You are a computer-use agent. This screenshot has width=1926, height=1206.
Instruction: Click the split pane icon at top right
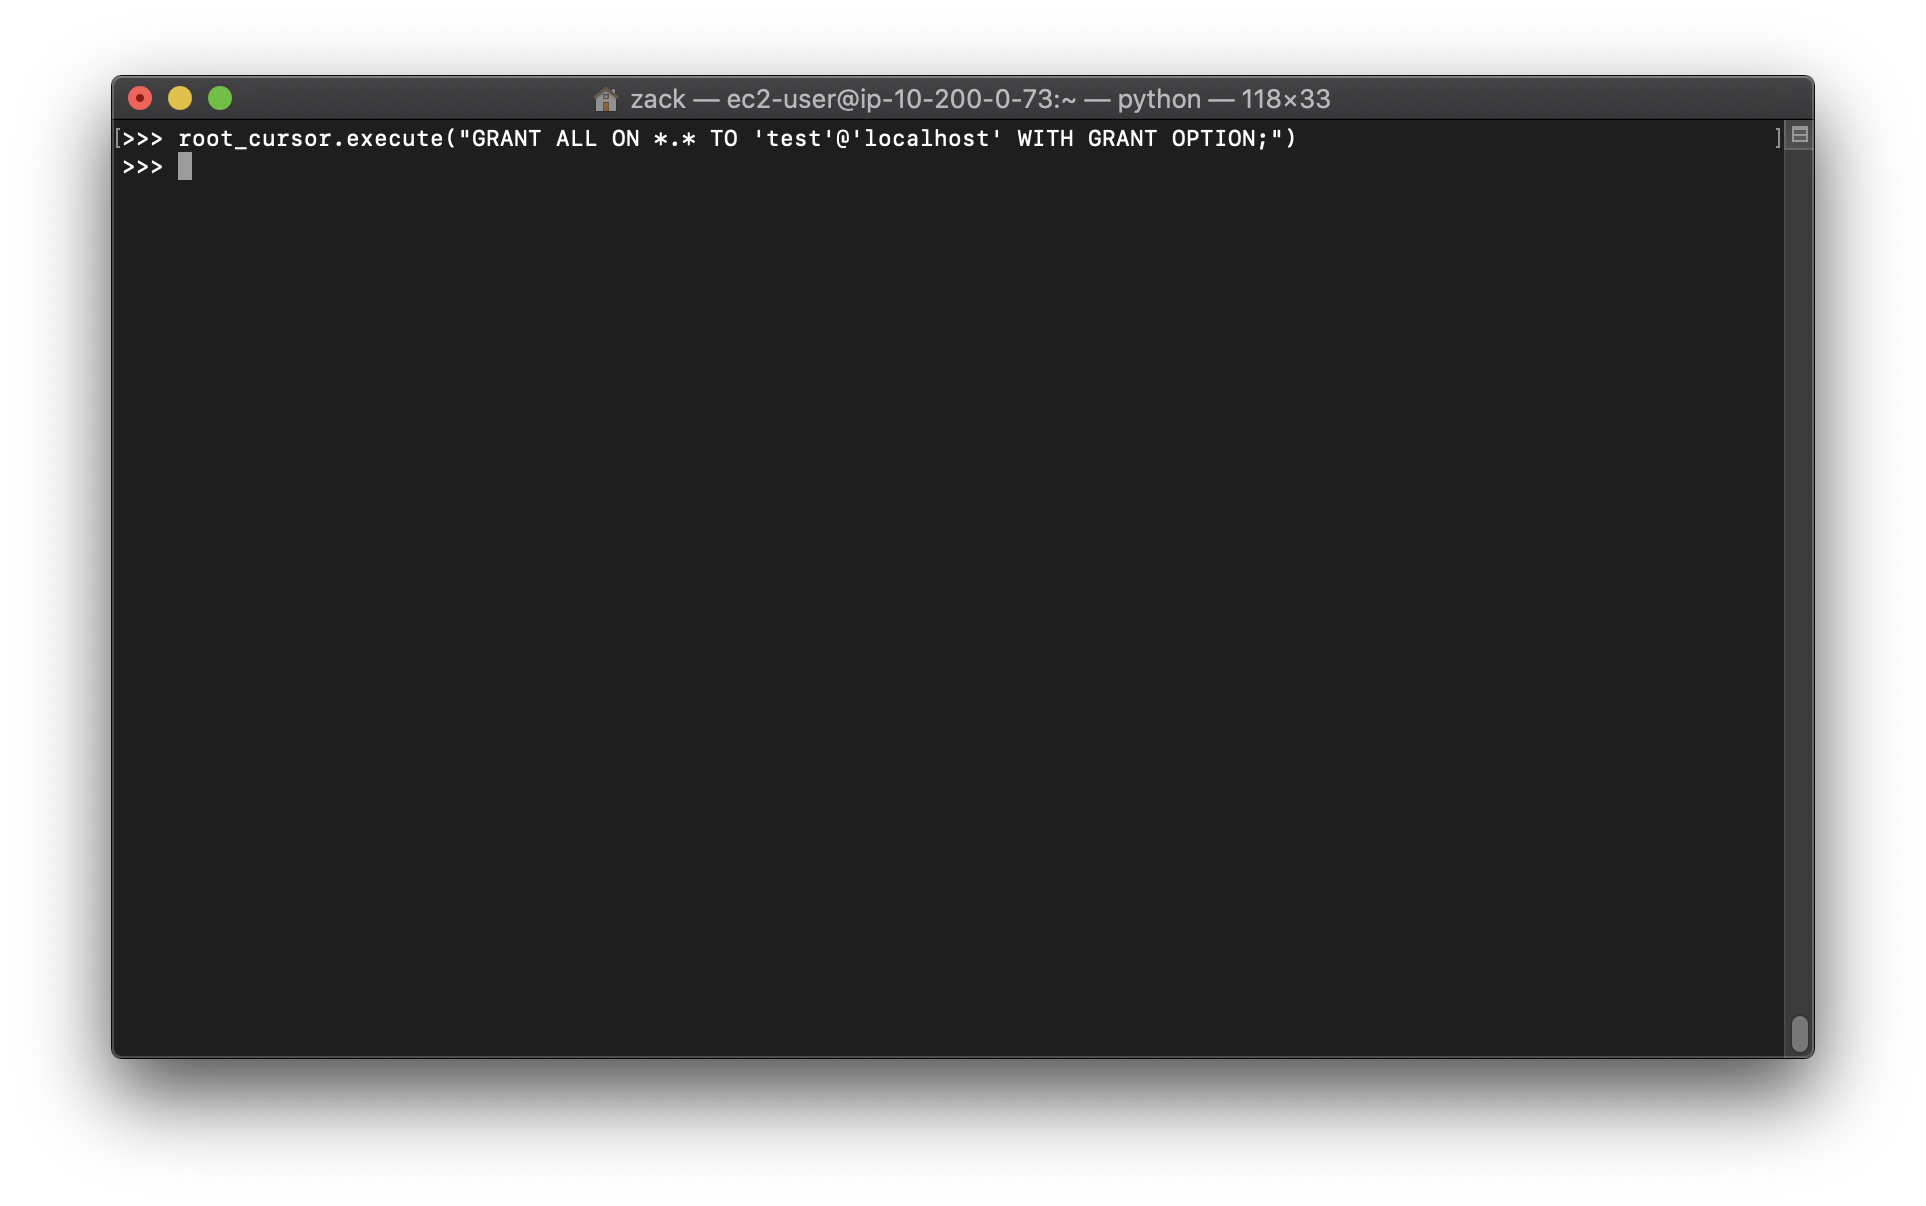(x=1799, y=135)
